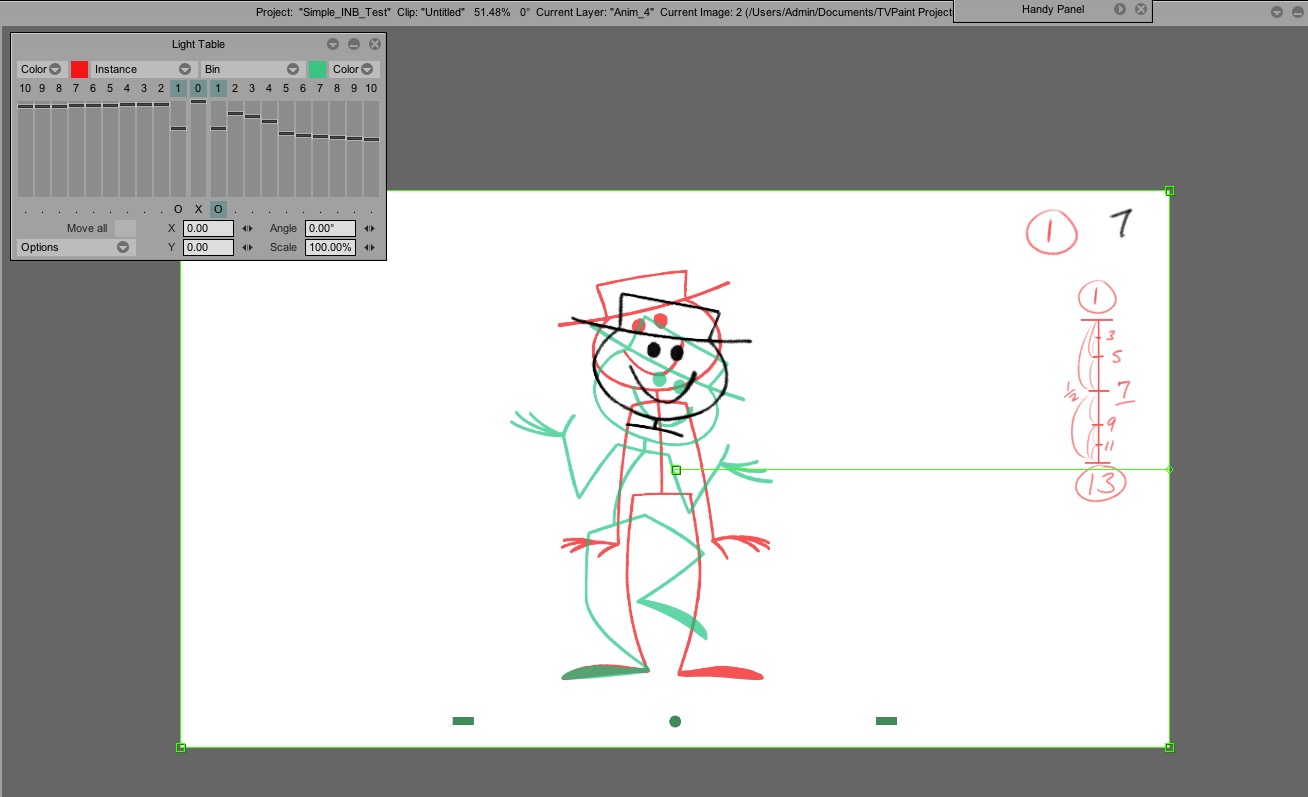Pick the green next-frames color swatch
This screenshot has height=797, width=1308.
(317, 69)
